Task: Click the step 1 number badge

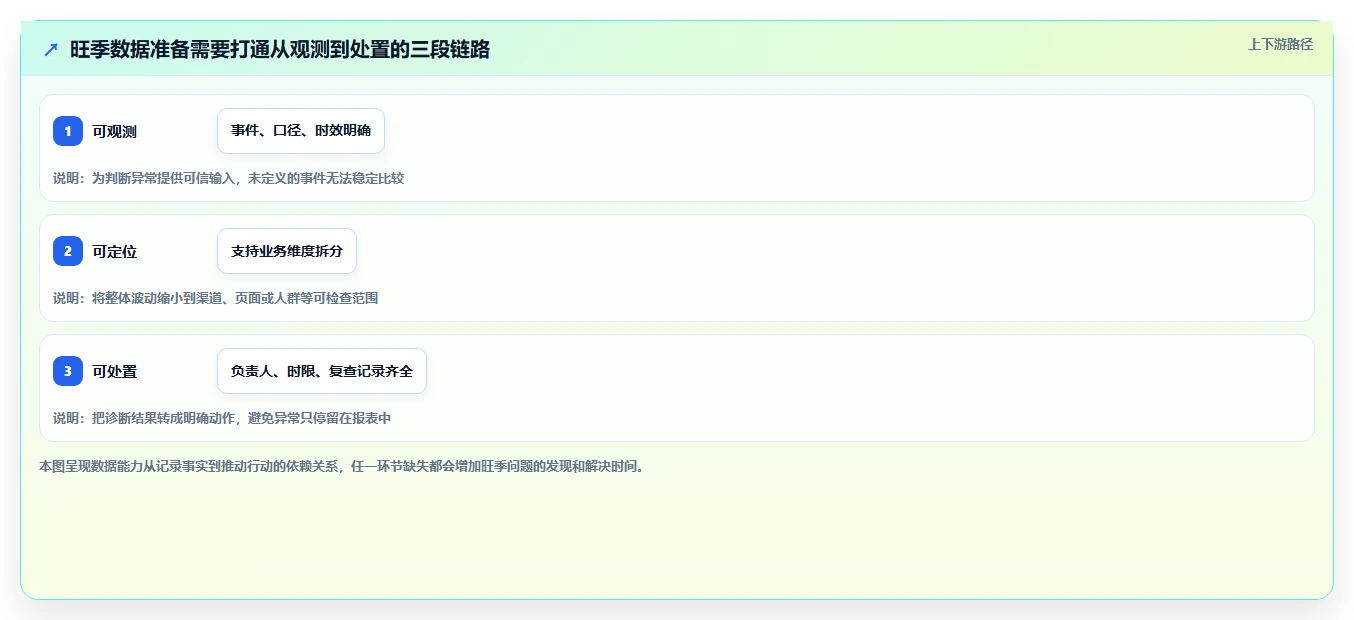Action: click(68, 131)
